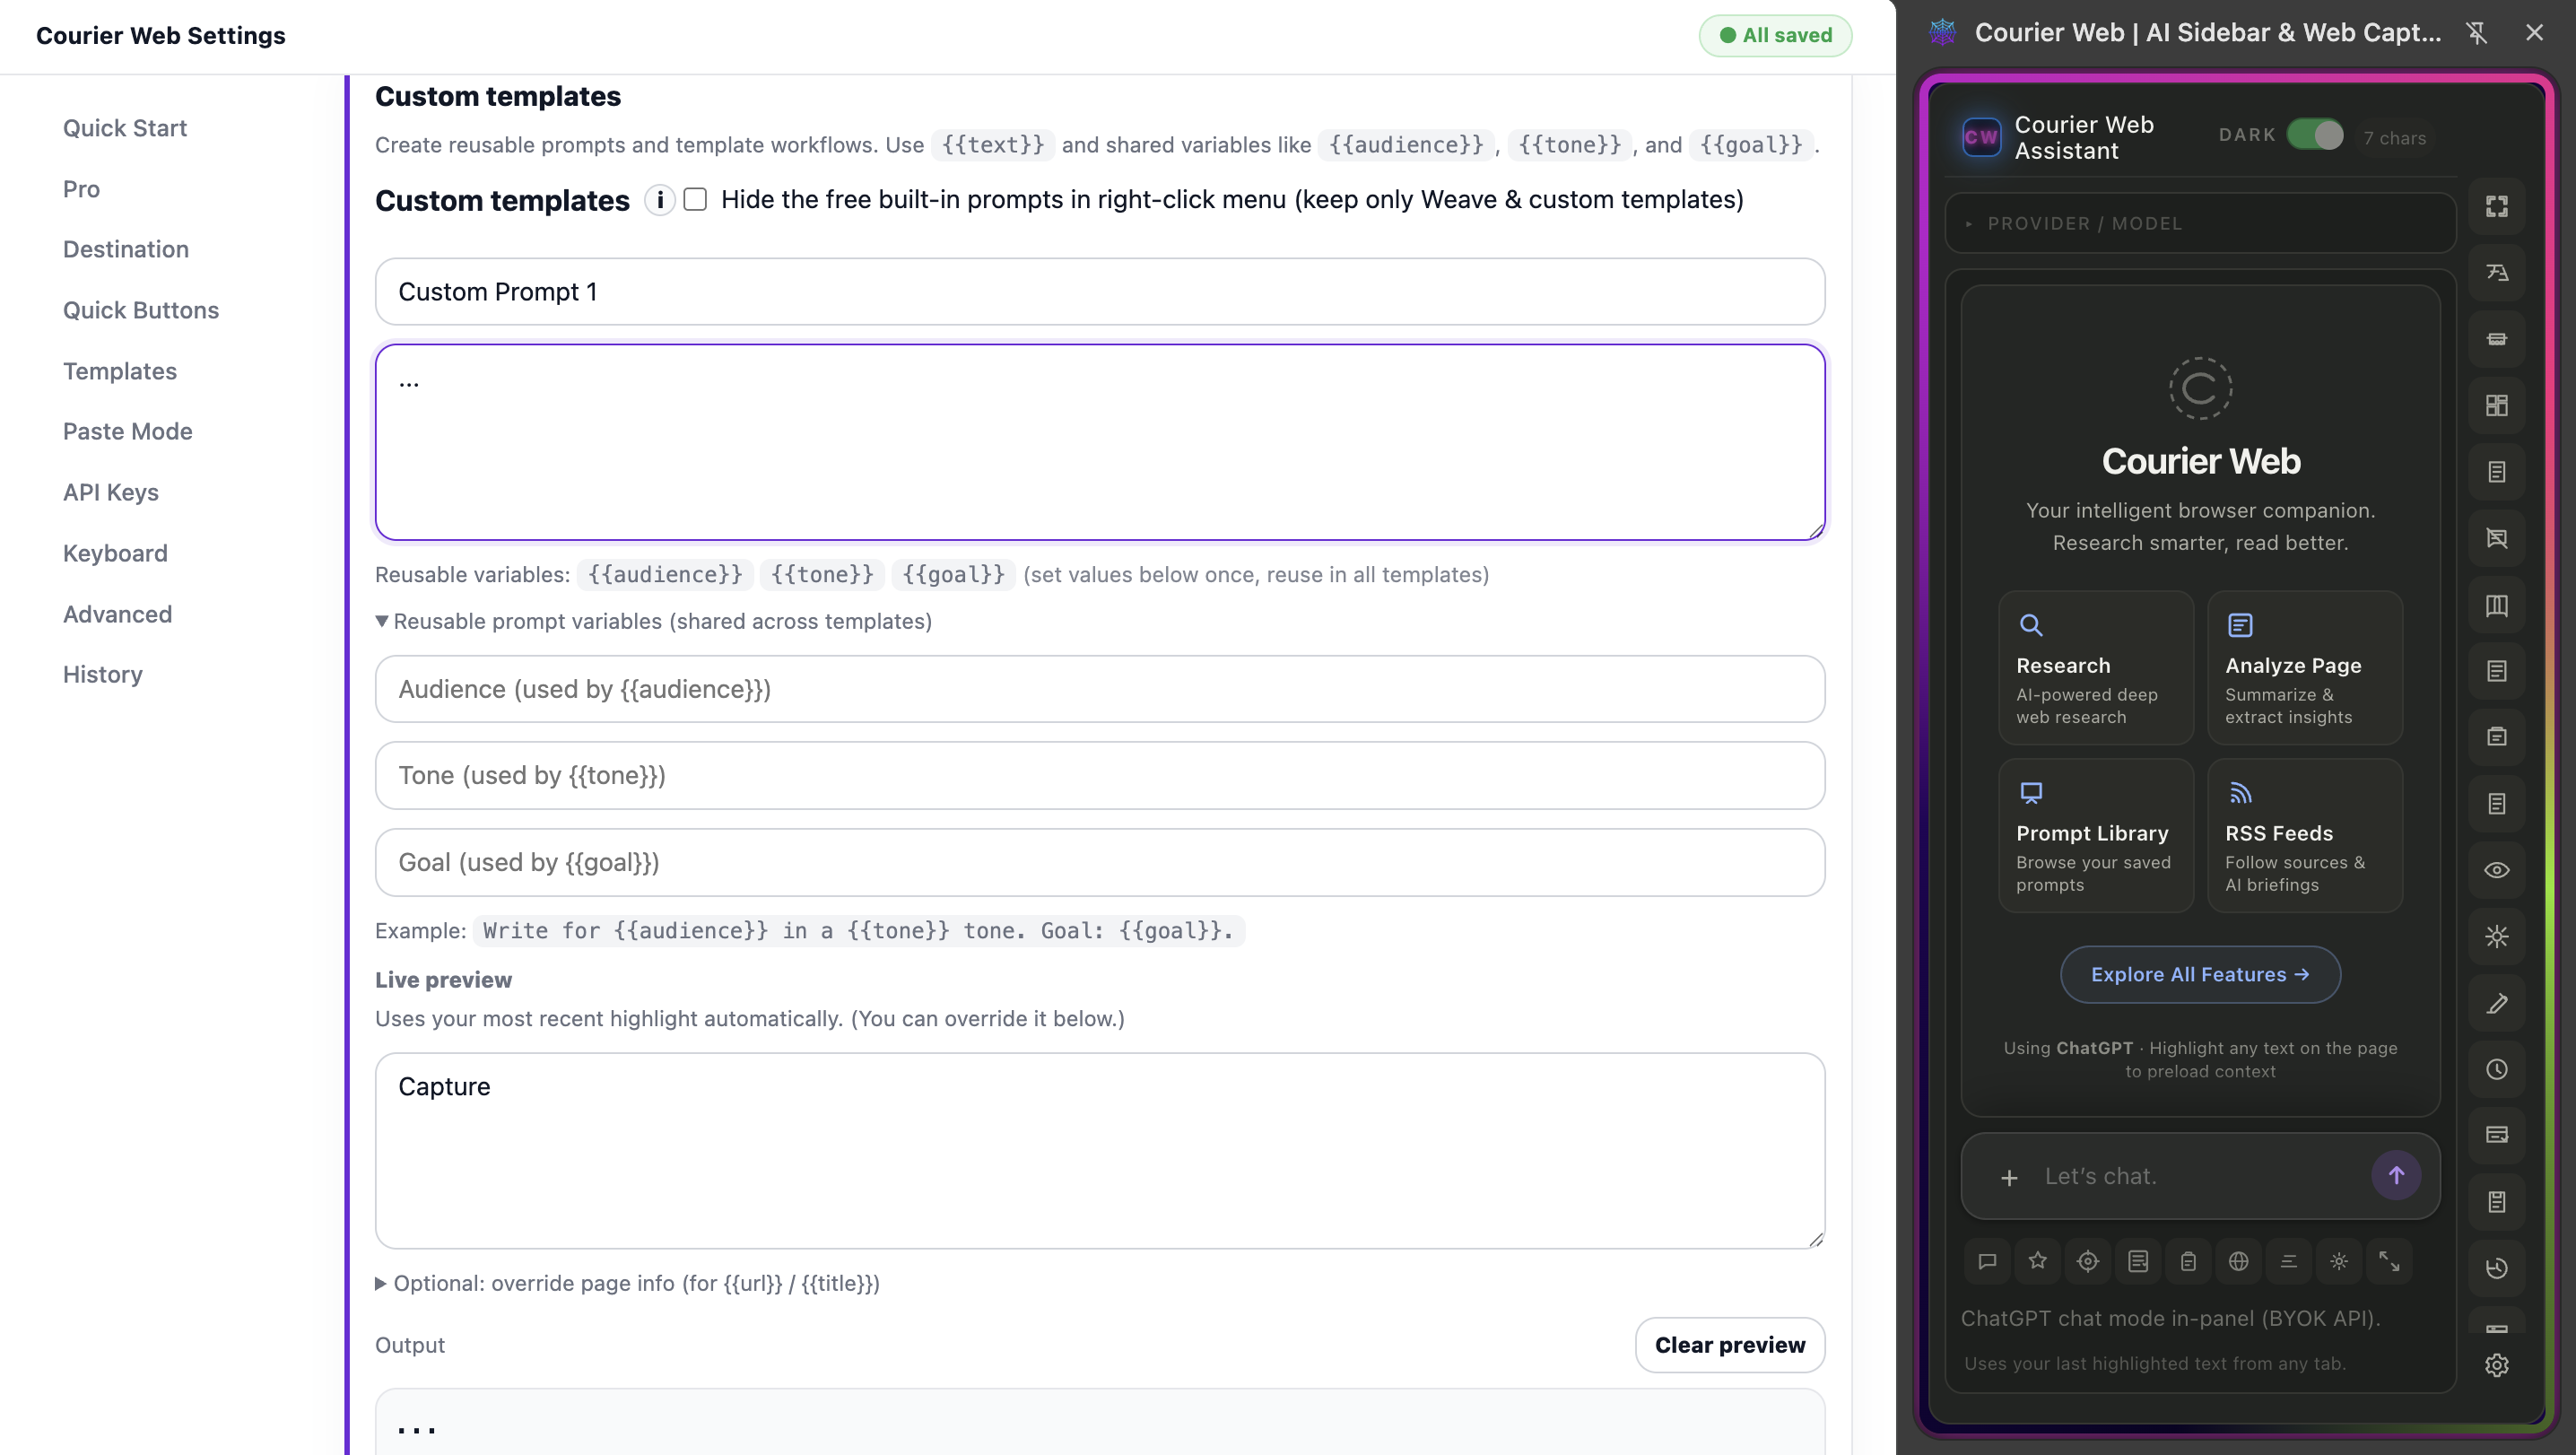Click the globe icon below chat box
This screenshot has height=1455, width=2576.
[2238, 1261]
